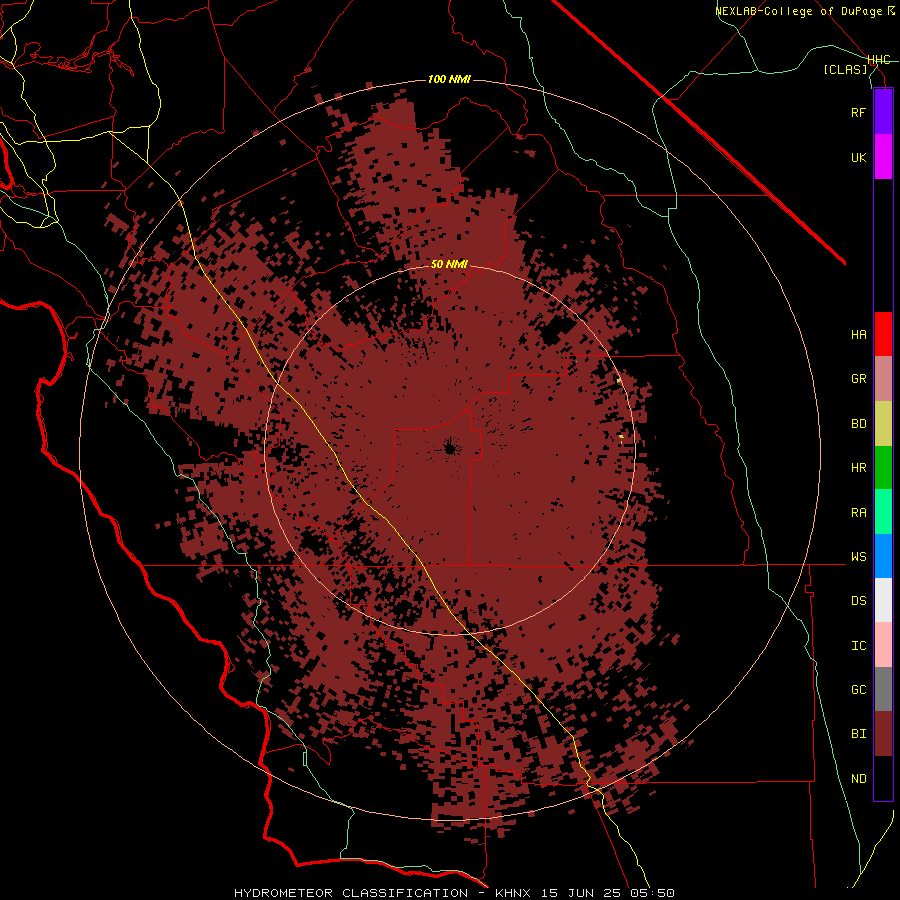Click the HA legend label
900x900 pixels.
click(858, 335)
